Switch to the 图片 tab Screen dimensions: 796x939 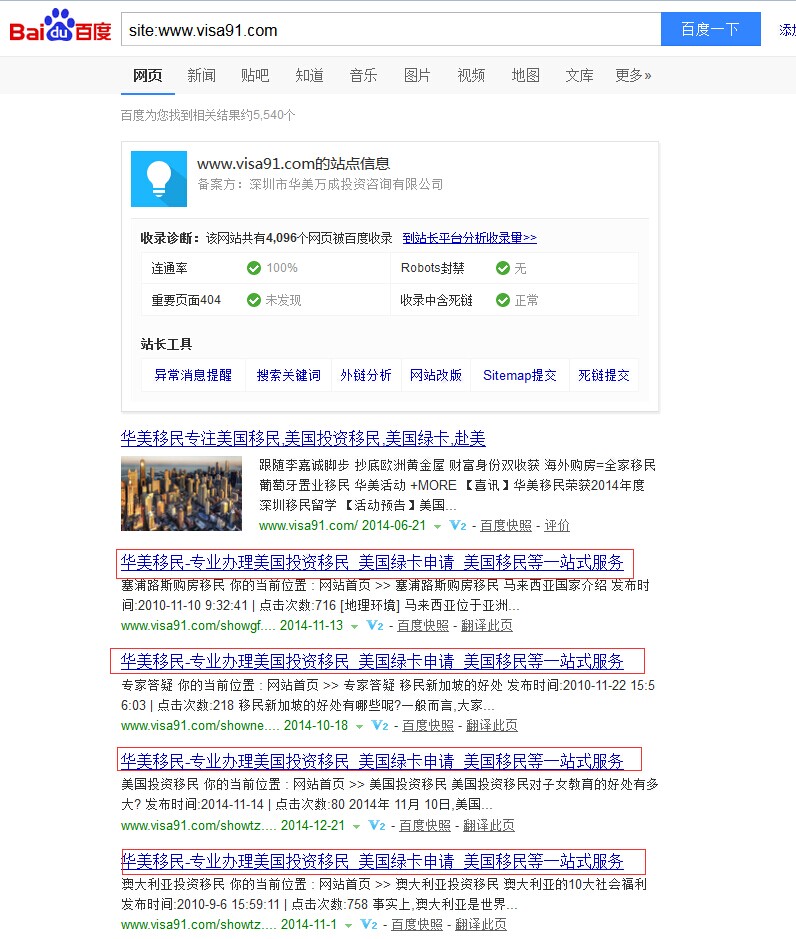pyautogui.click(x=417, y=75)
